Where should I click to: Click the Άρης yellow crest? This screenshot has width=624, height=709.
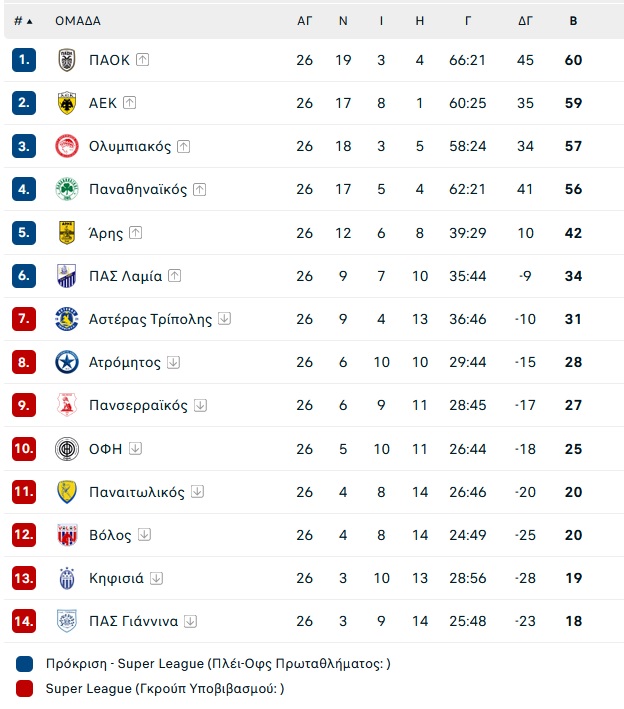pos(67,233)
